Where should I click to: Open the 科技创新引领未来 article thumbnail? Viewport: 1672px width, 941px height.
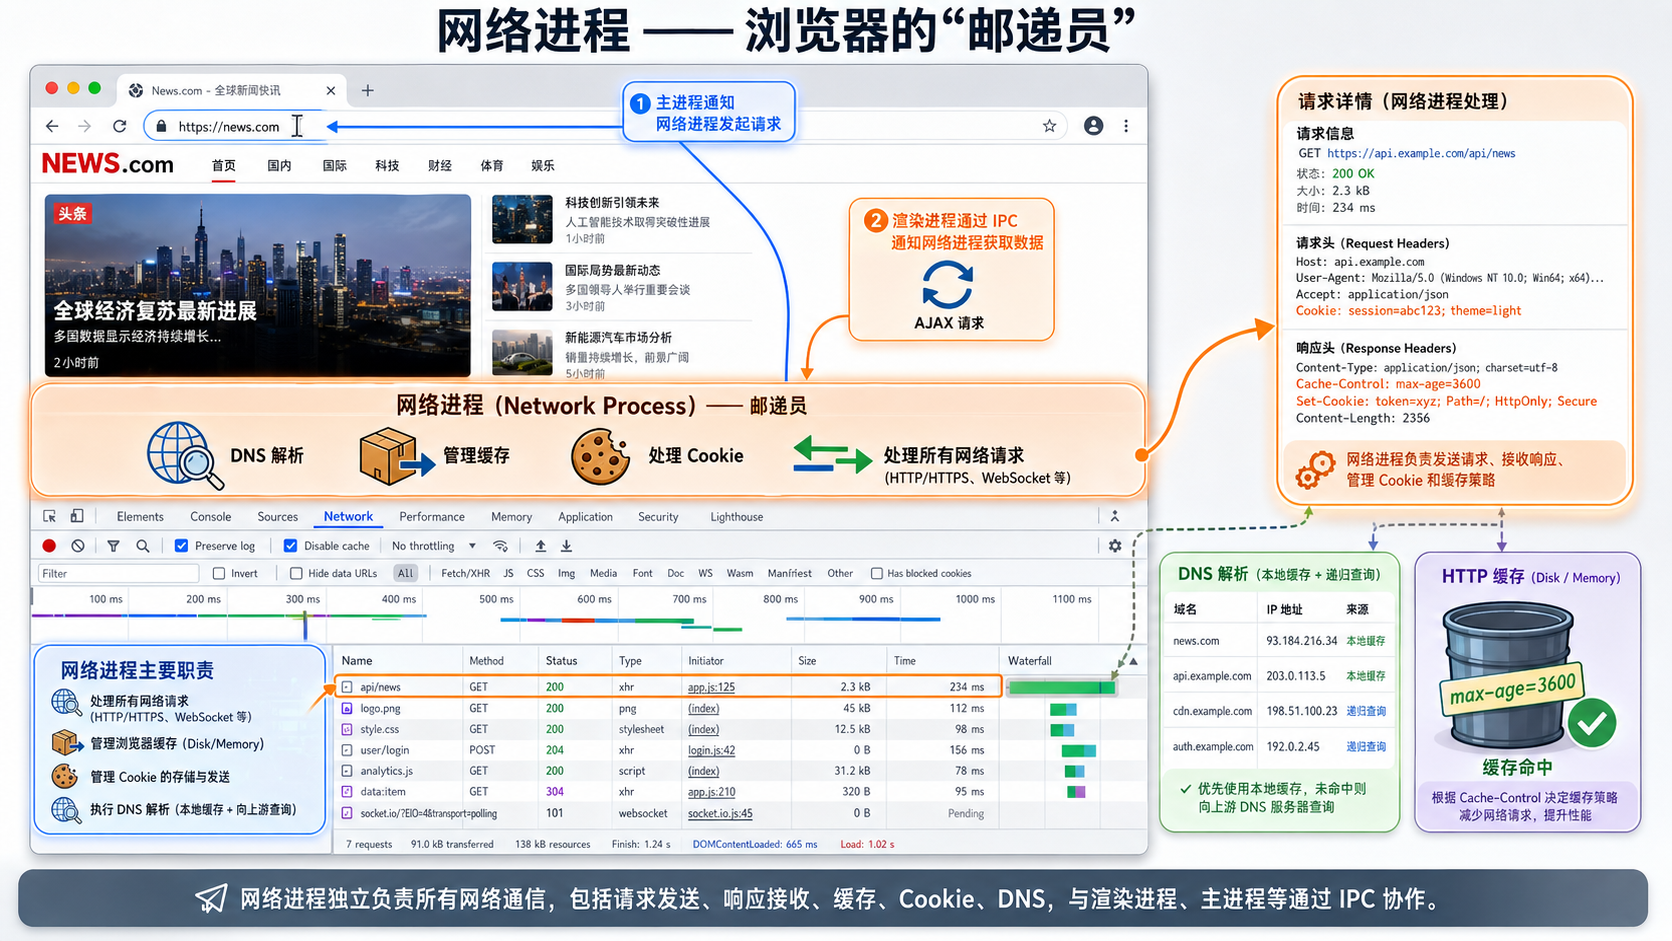[522, 220]
